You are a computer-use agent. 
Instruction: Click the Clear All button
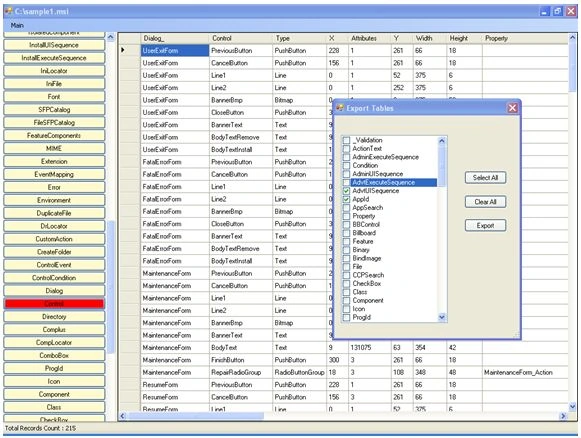pos(485,202)
